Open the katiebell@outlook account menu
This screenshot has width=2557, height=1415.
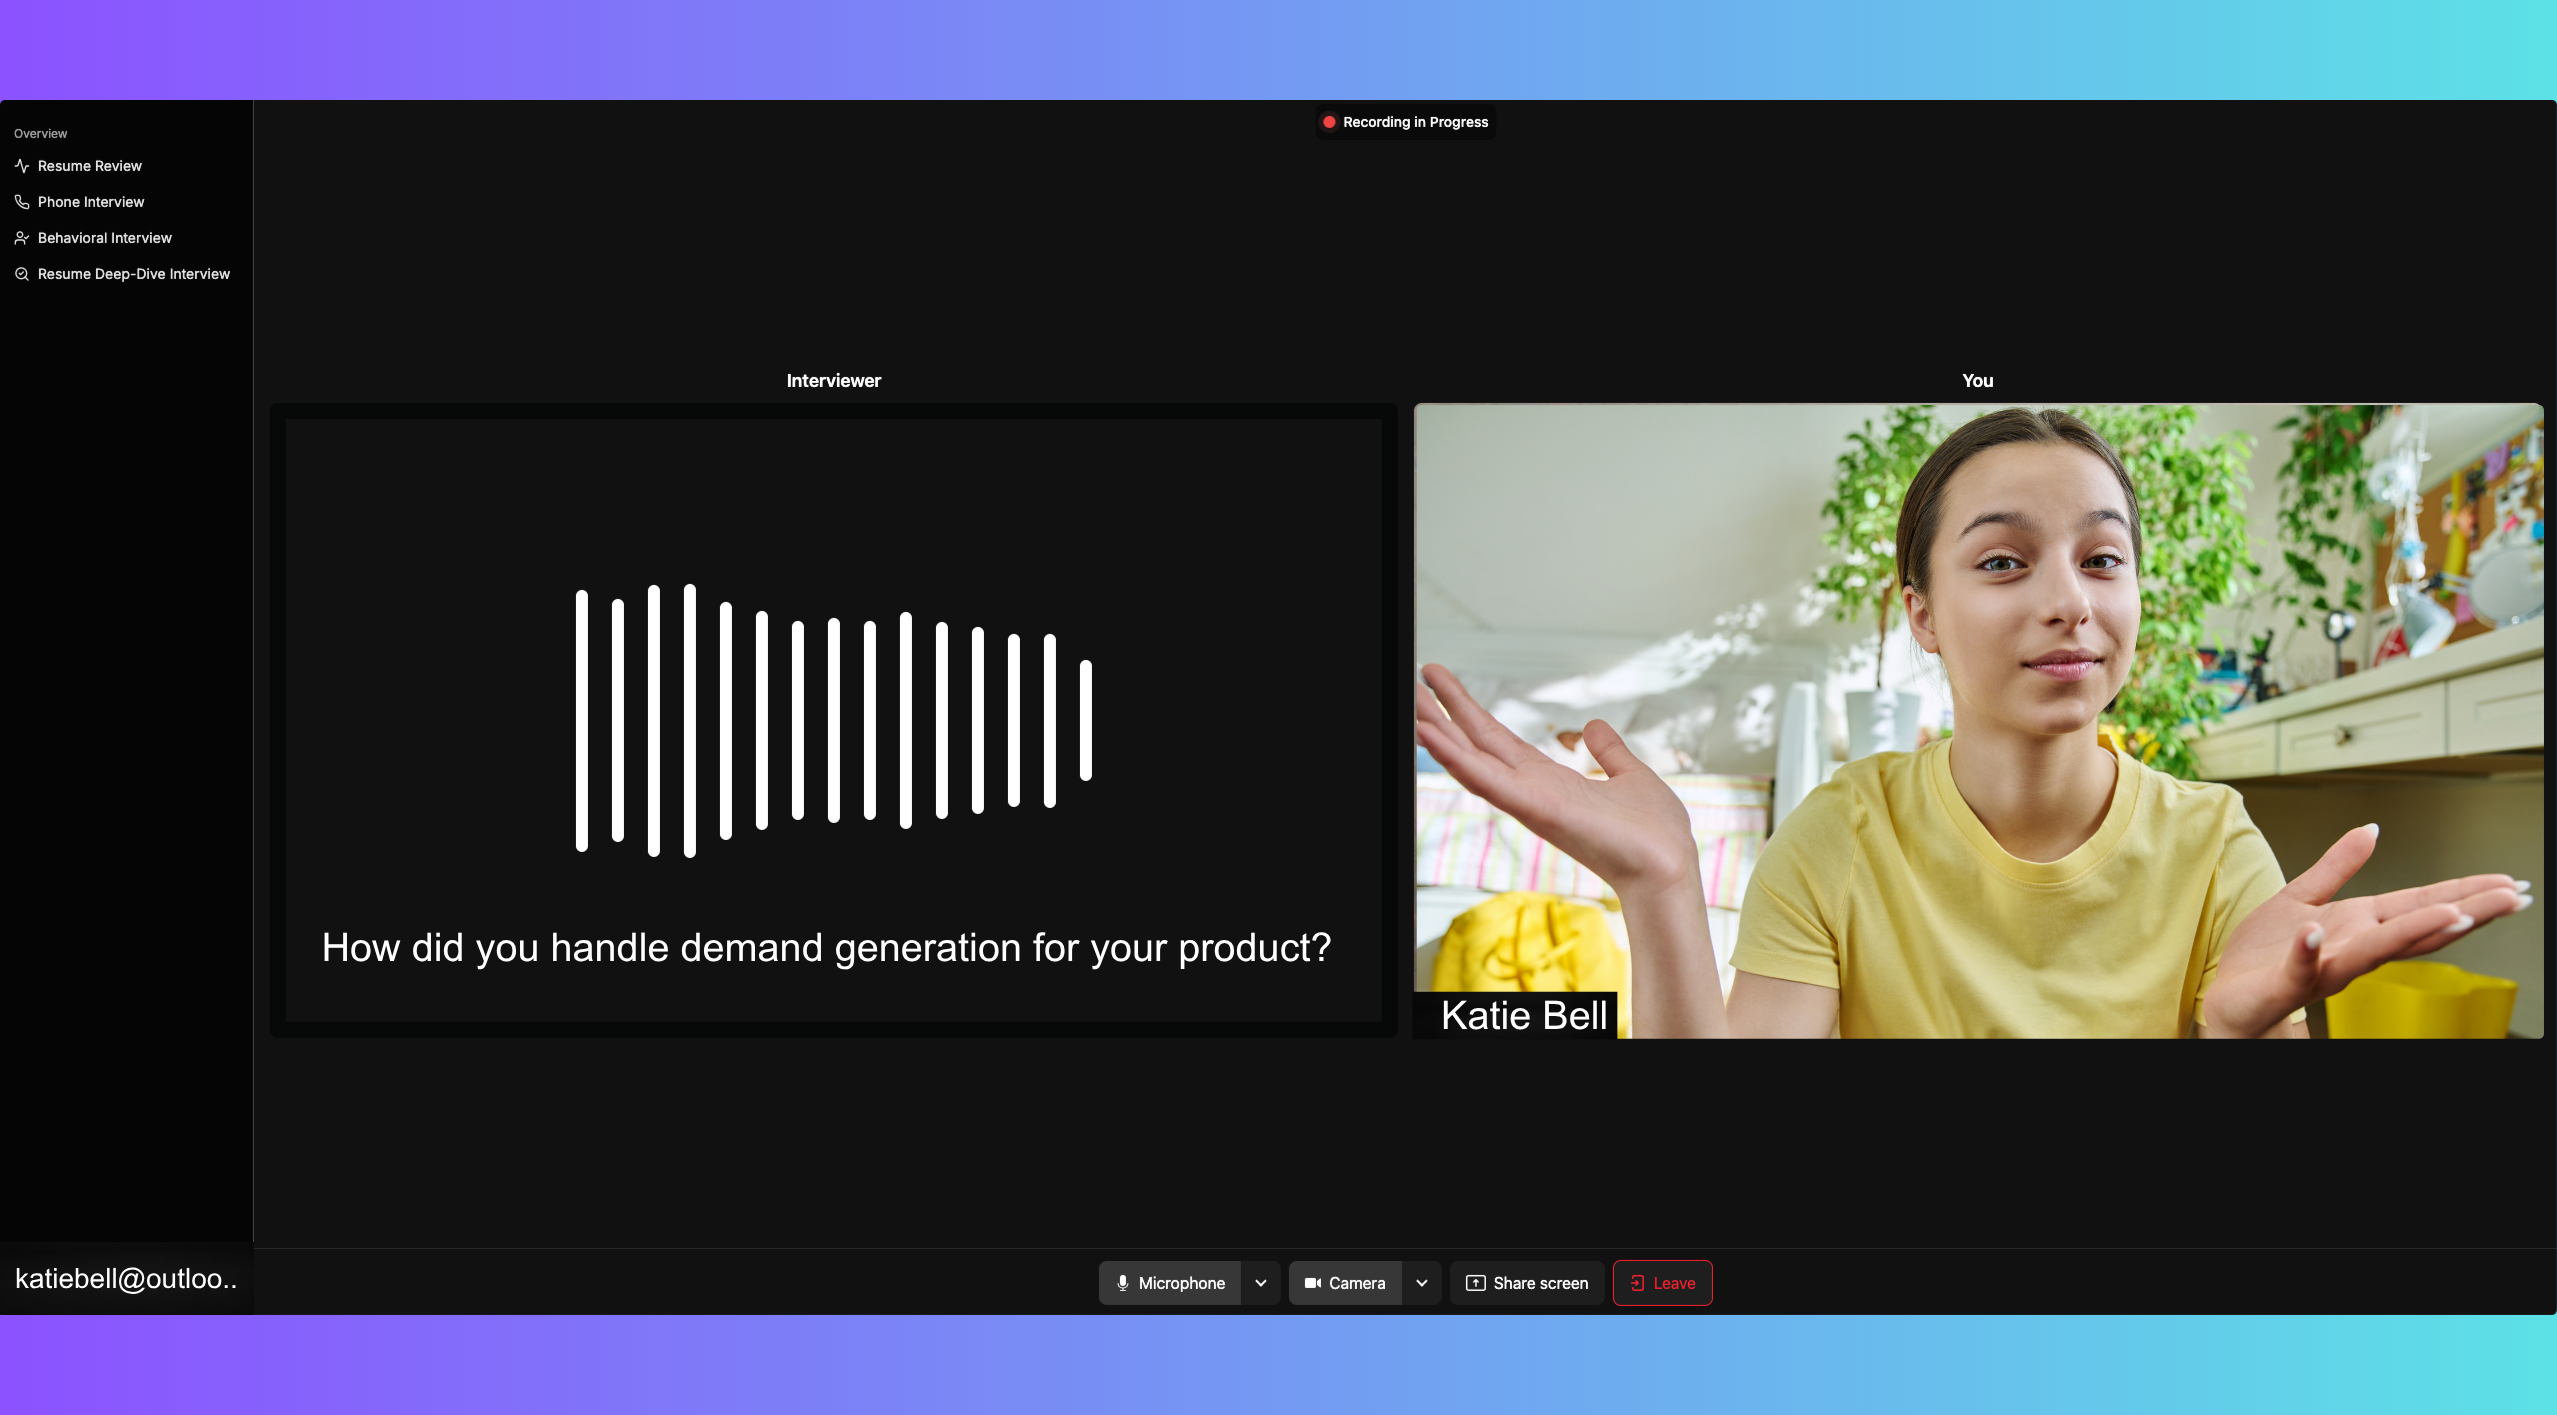pyautogui.click(x=126, y=1279)
